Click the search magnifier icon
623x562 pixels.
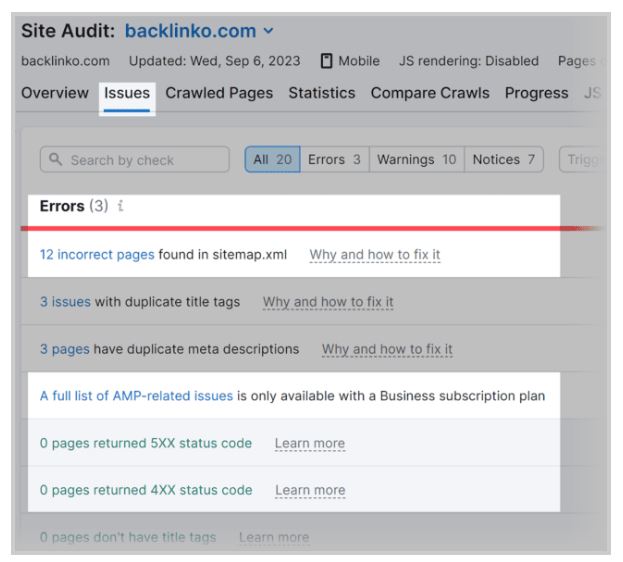(x=55, y=159)
